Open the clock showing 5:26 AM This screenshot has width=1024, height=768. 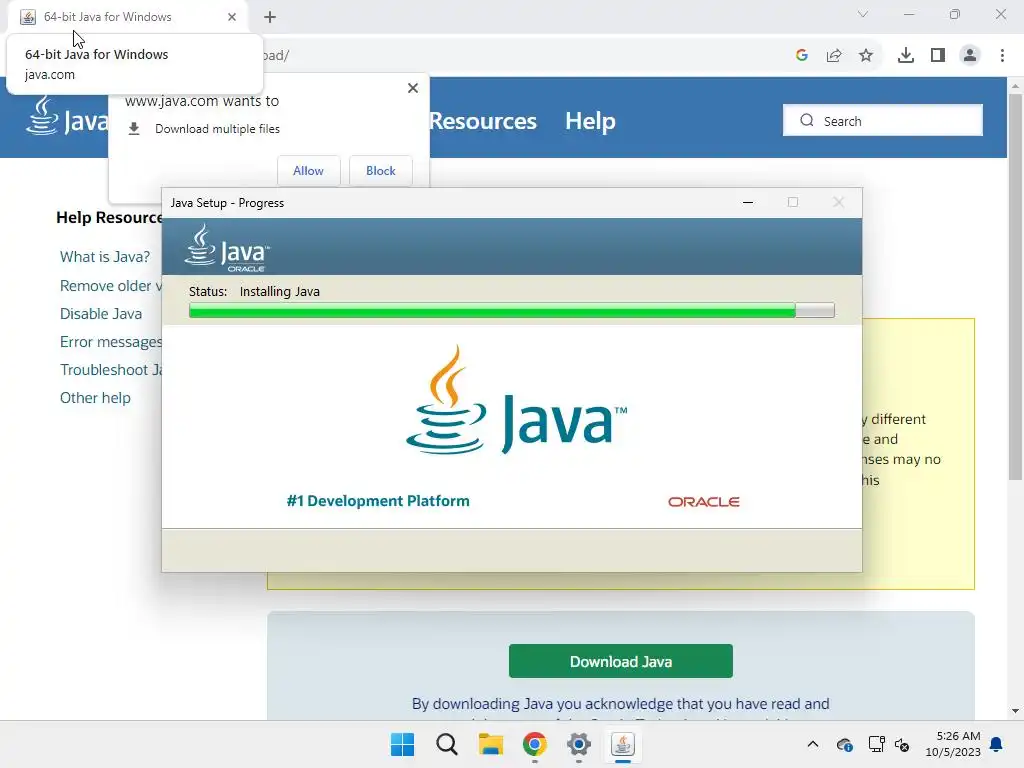(x=953, y=744)
